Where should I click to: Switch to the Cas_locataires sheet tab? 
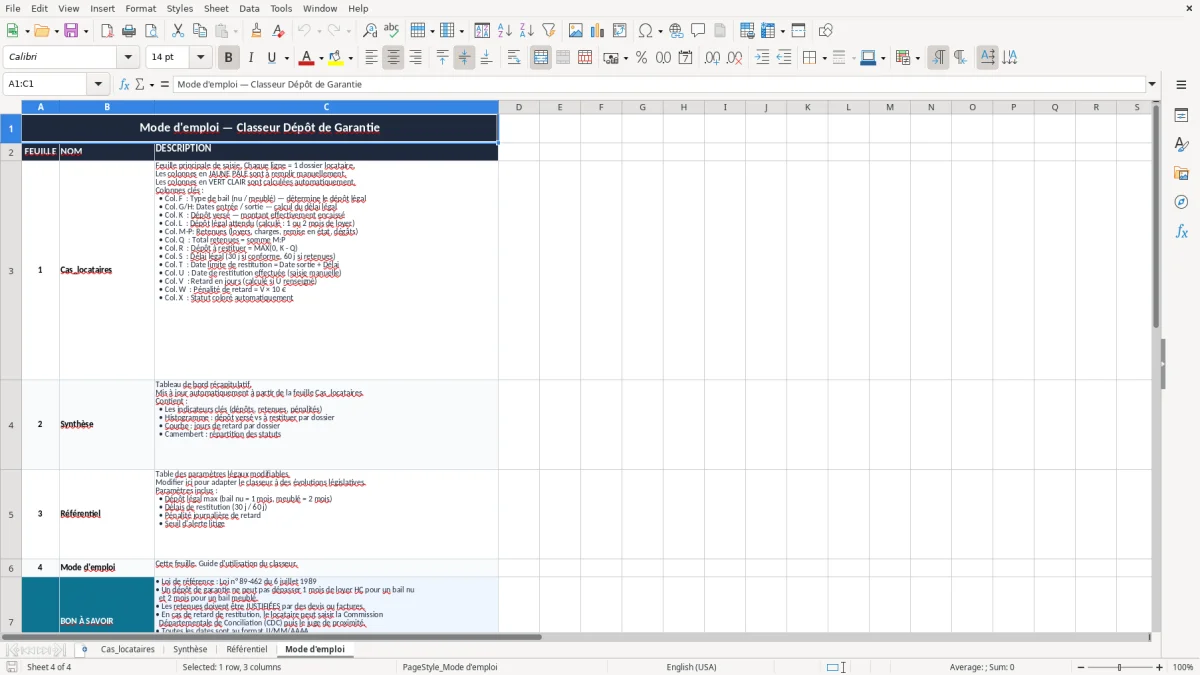[128, 649]
